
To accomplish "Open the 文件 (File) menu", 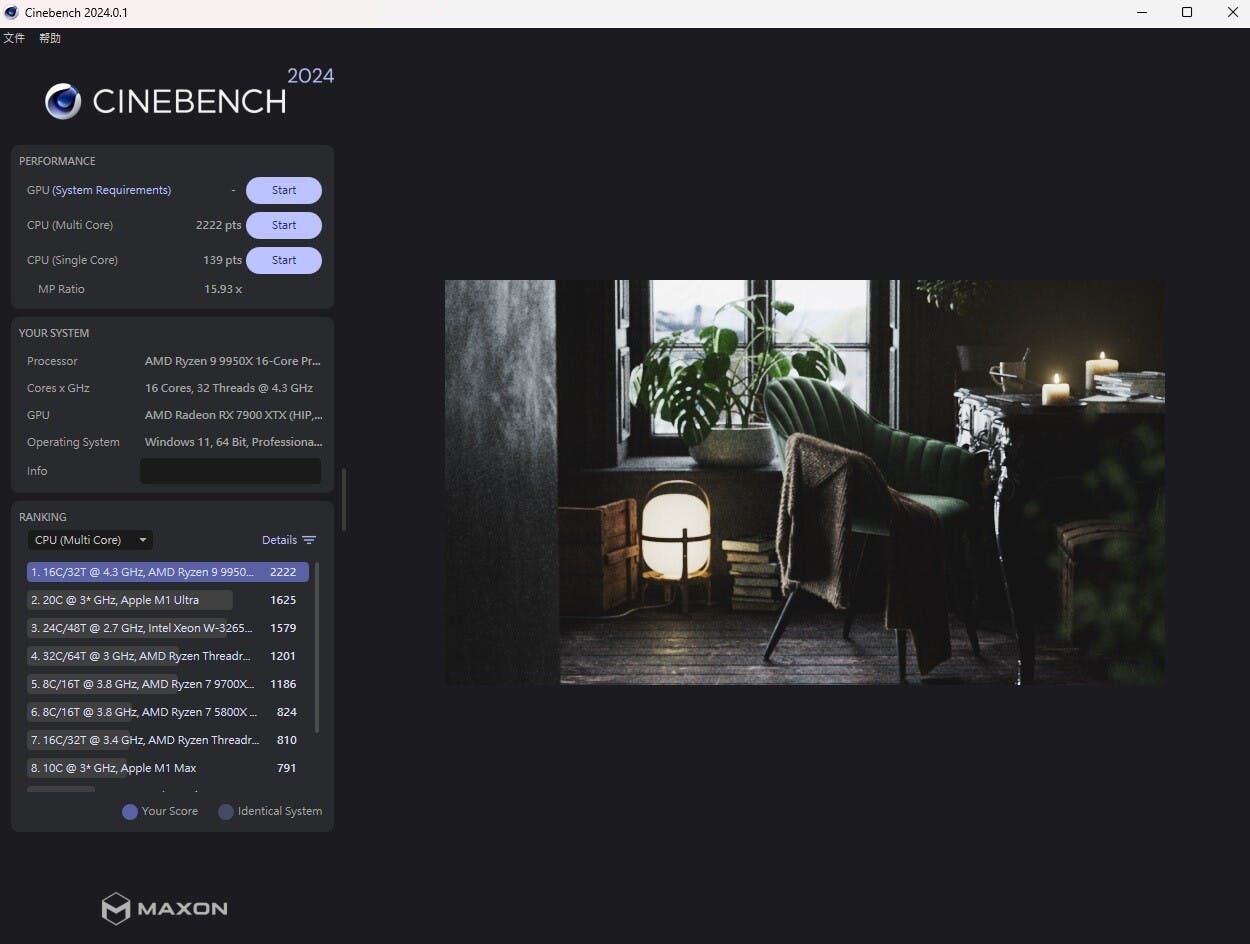I will click(14, 38).
